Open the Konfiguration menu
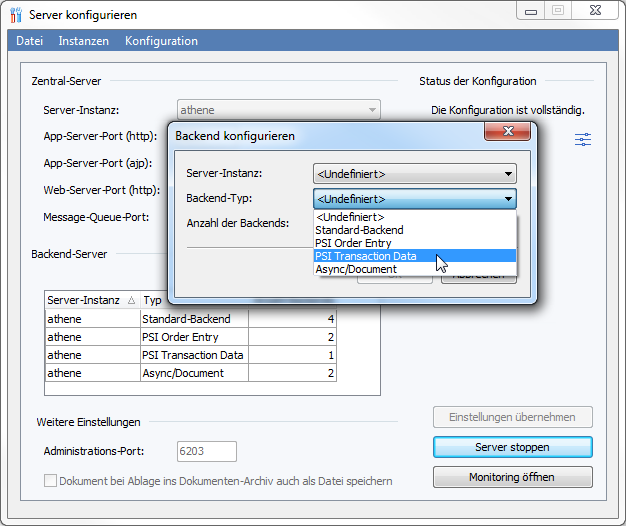Screen dimensions: 626x526 tap(161, 41)
